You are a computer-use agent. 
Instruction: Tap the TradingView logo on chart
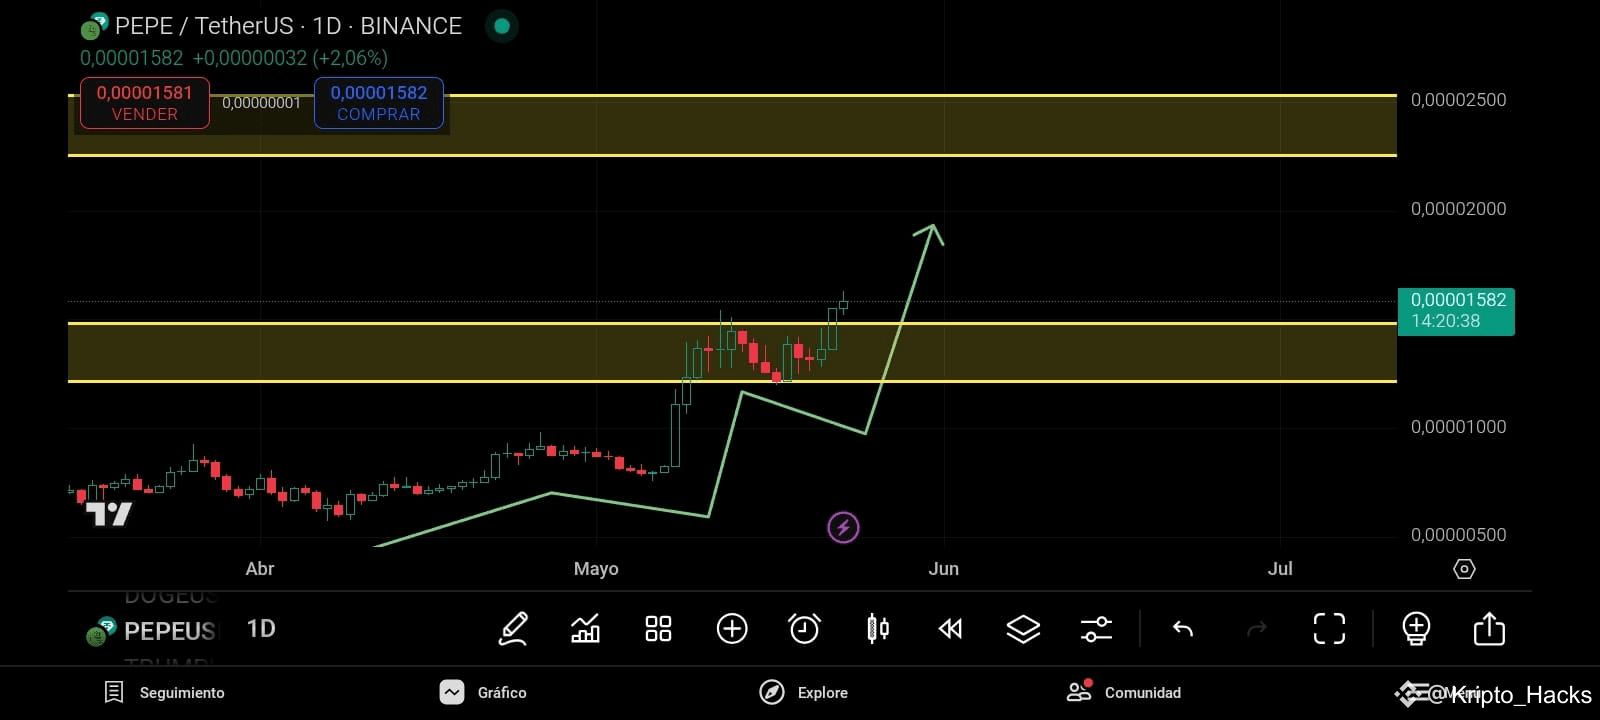109,514
